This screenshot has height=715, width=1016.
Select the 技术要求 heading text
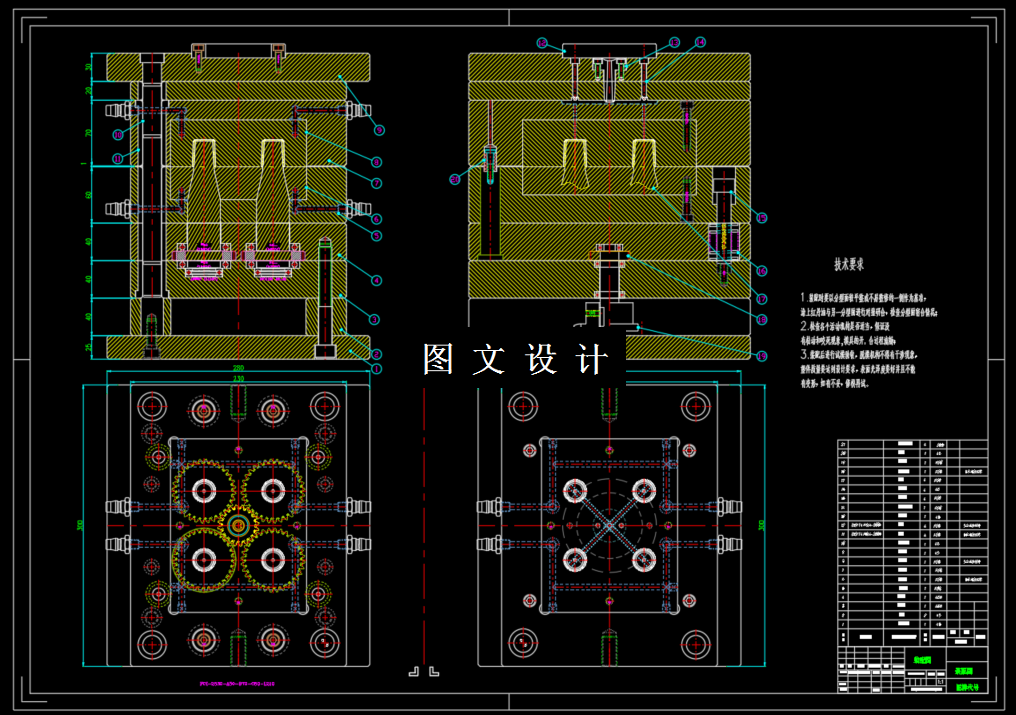[848, 264]
